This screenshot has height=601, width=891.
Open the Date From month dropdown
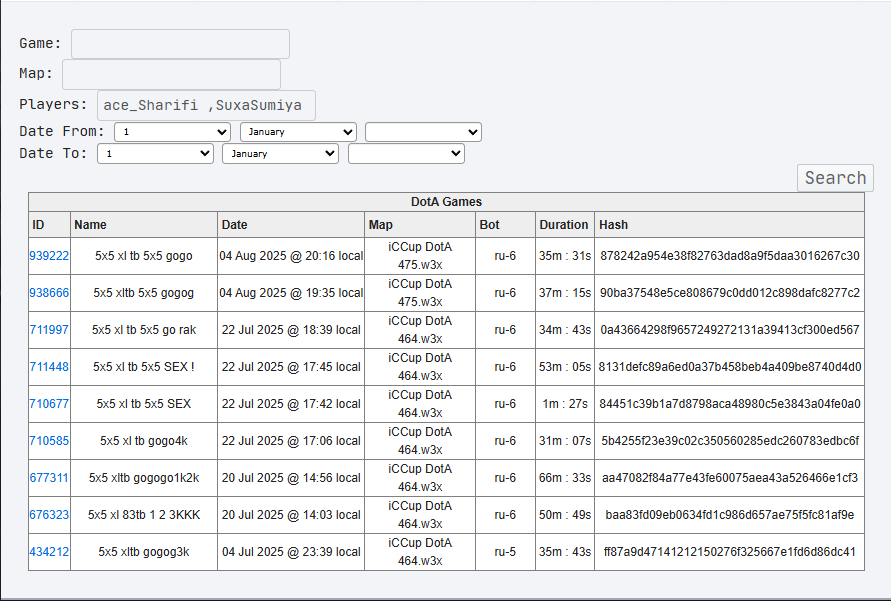[x=298, y=132]
